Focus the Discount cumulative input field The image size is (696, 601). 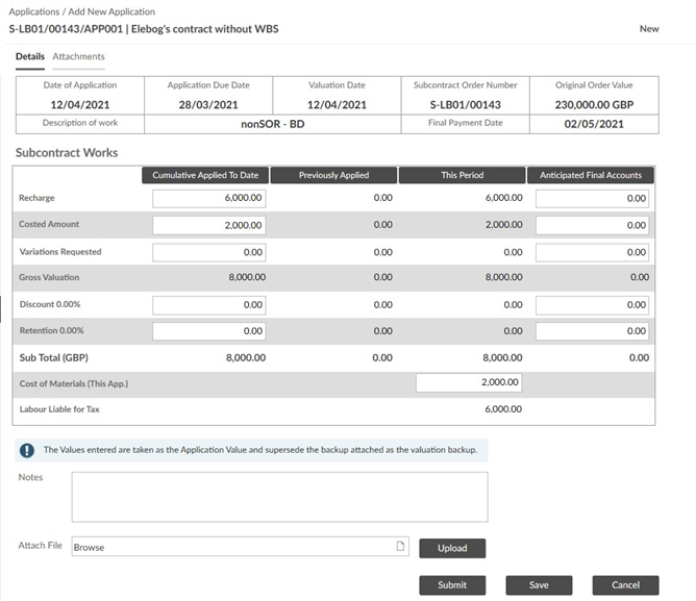(209, 304)
